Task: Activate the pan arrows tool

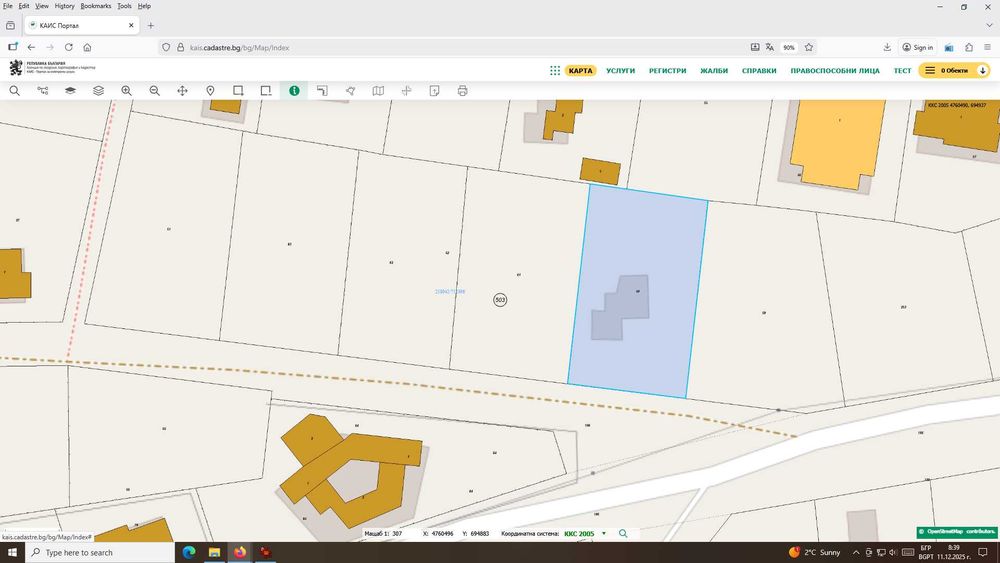Action: click(x=182, y=91)
